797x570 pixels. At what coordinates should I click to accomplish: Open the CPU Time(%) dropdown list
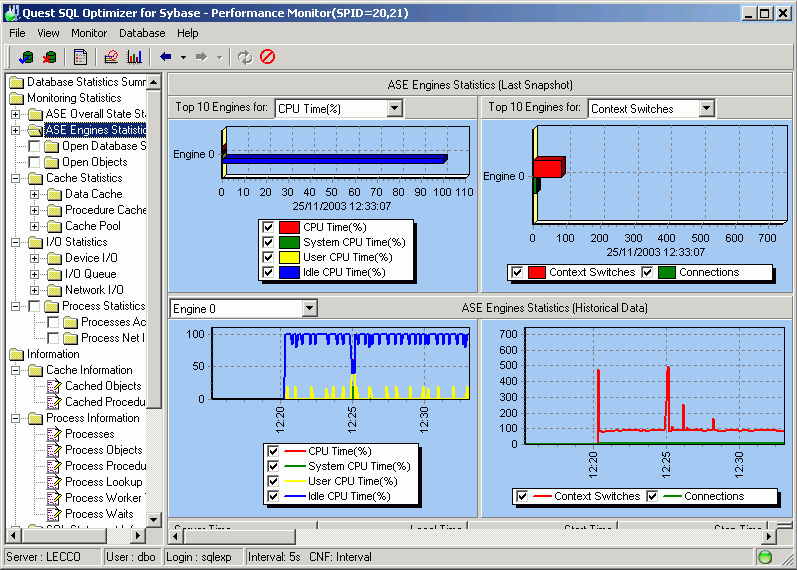click(x=394, y=108)
